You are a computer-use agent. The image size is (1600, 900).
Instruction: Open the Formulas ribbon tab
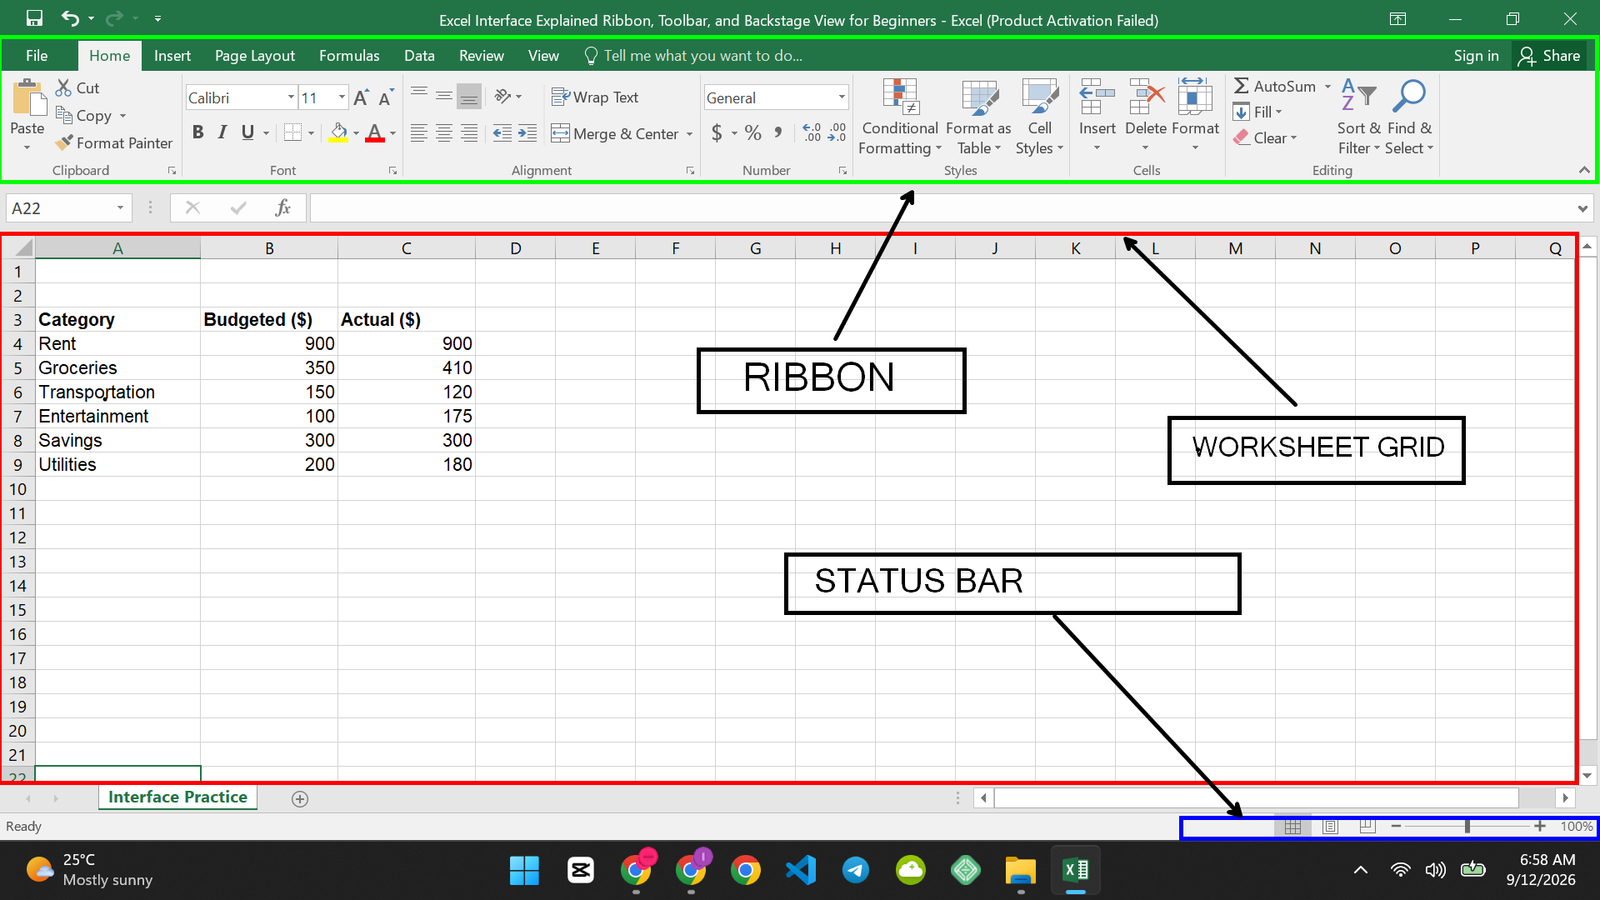[x=349, y=56]
